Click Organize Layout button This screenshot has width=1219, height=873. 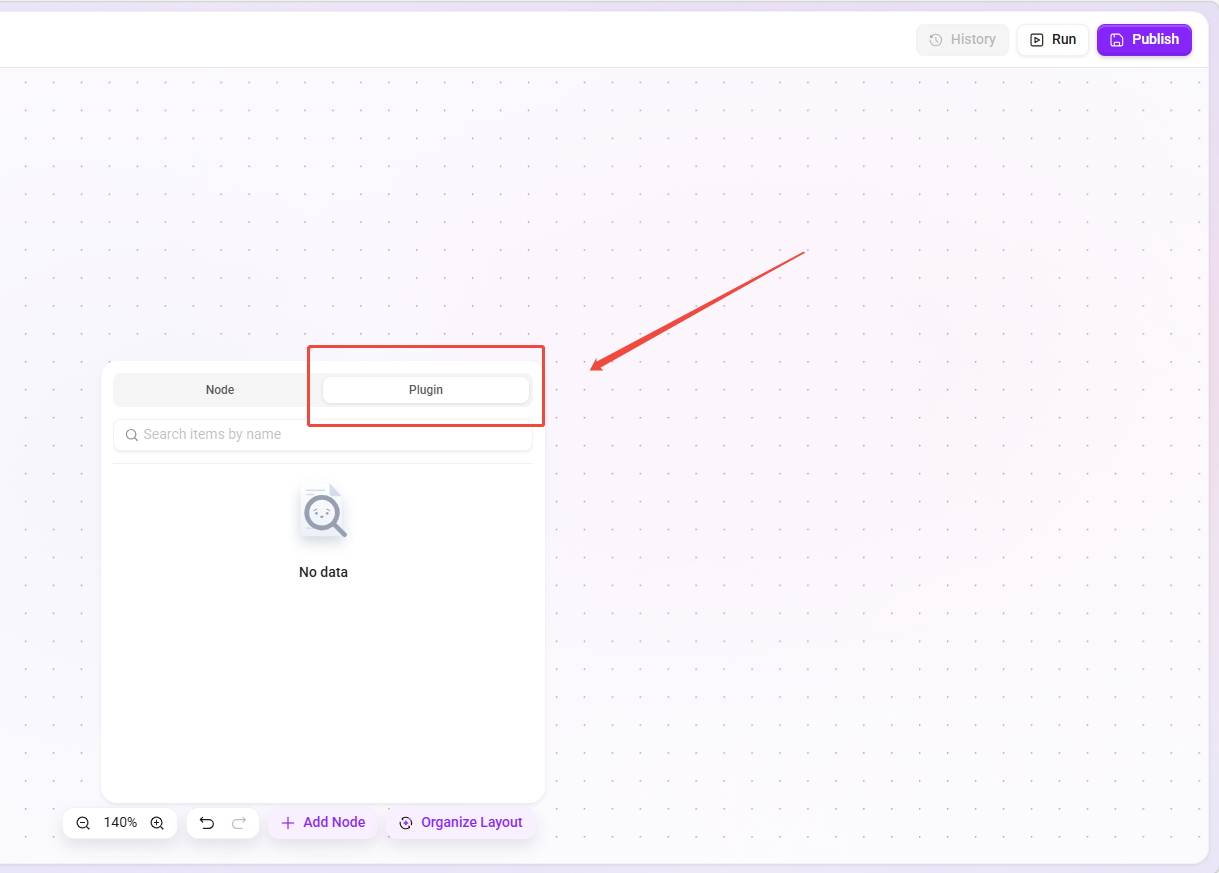pyautogui.click(x=461, y=823)
